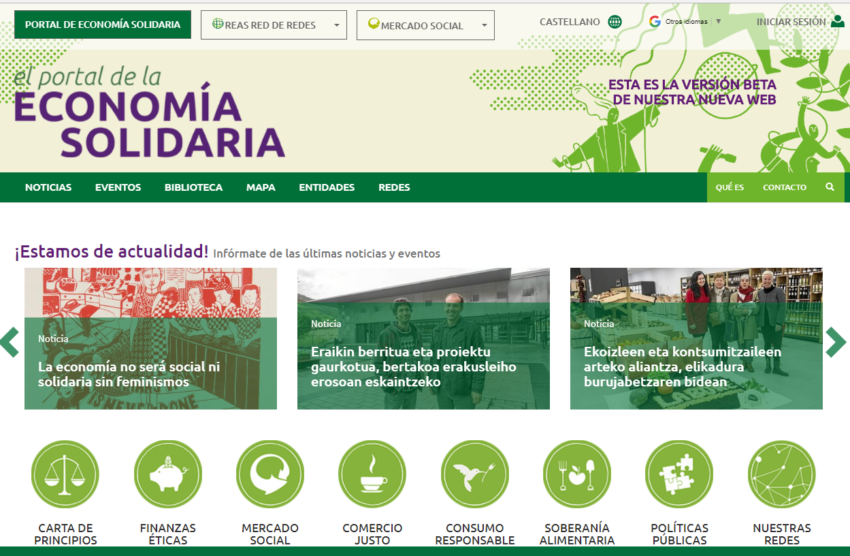
Task: Select the Nuestras Redes network icon
Action: click(x=782, y=474)
